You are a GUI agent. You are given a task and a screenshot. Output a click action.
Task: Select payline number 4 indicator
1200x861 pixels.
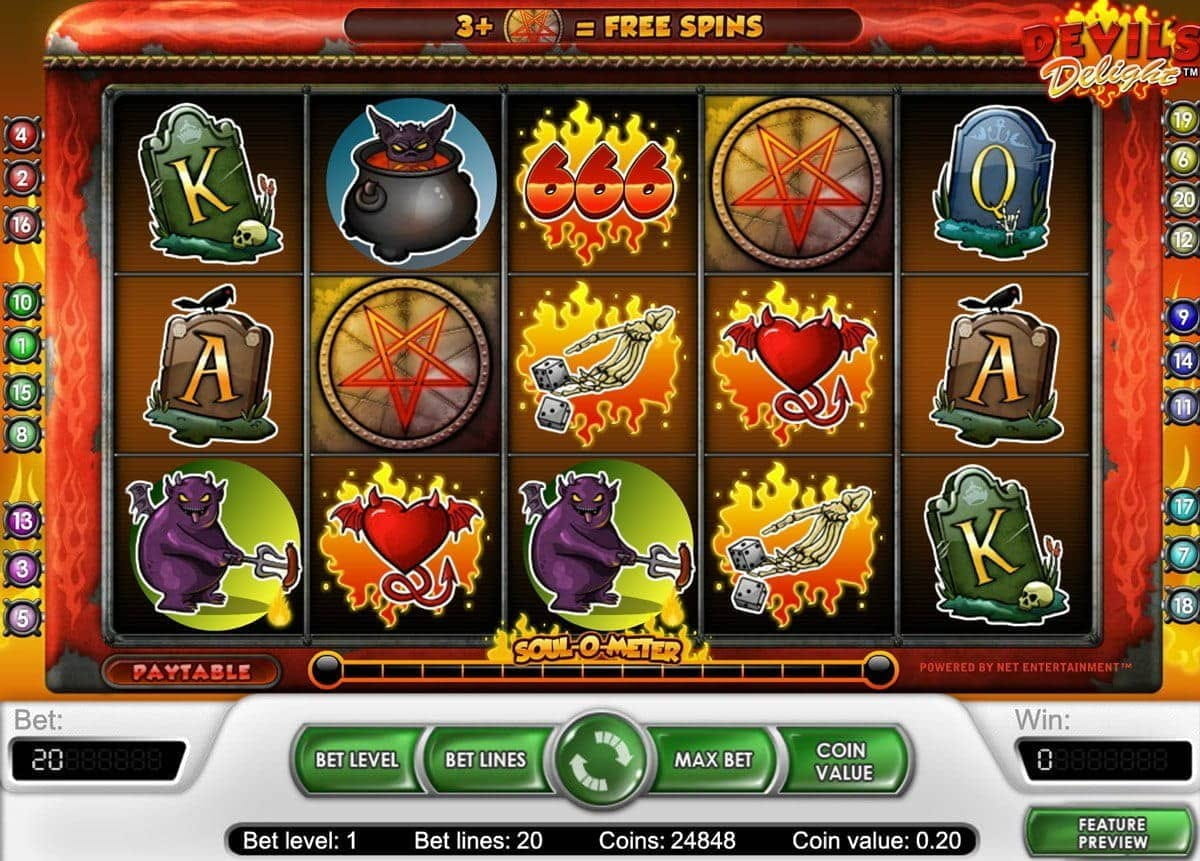pos(22,133)
